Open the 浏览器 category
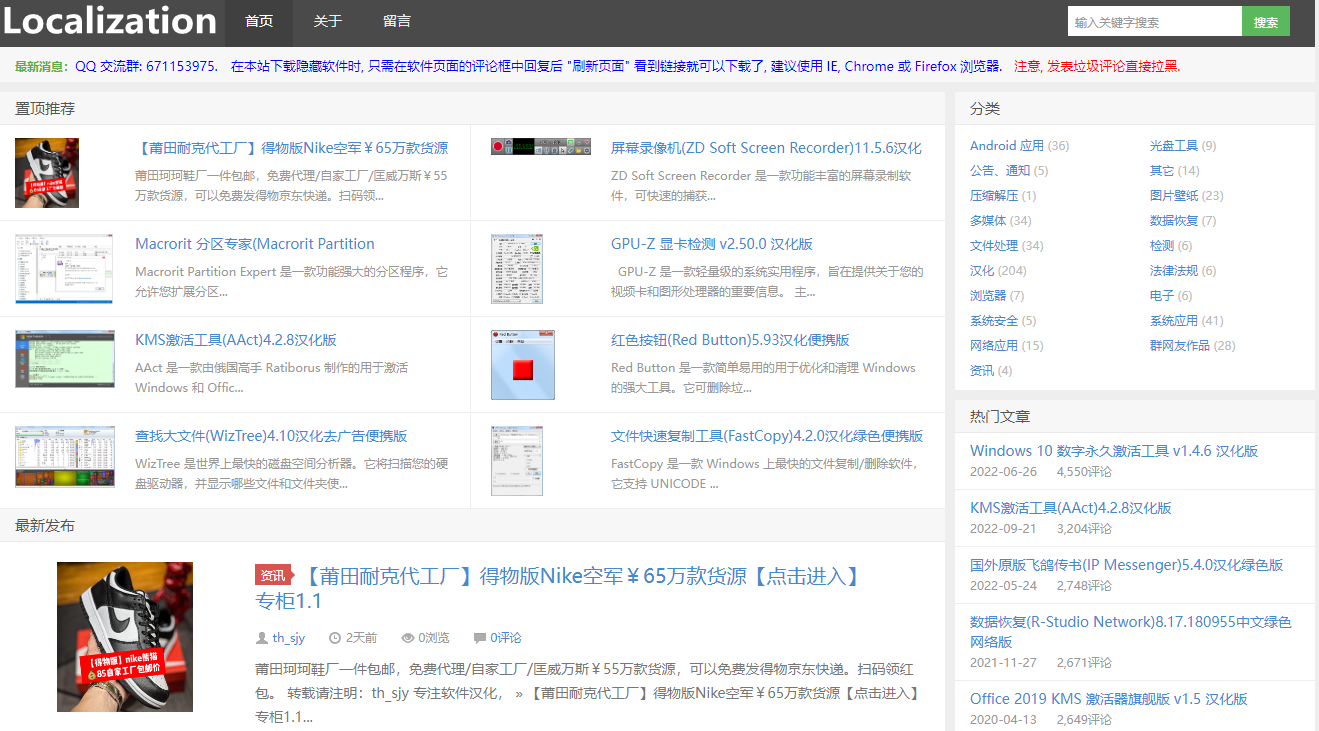Screen dimensions: 1319x731 click(x=988, y=296)
